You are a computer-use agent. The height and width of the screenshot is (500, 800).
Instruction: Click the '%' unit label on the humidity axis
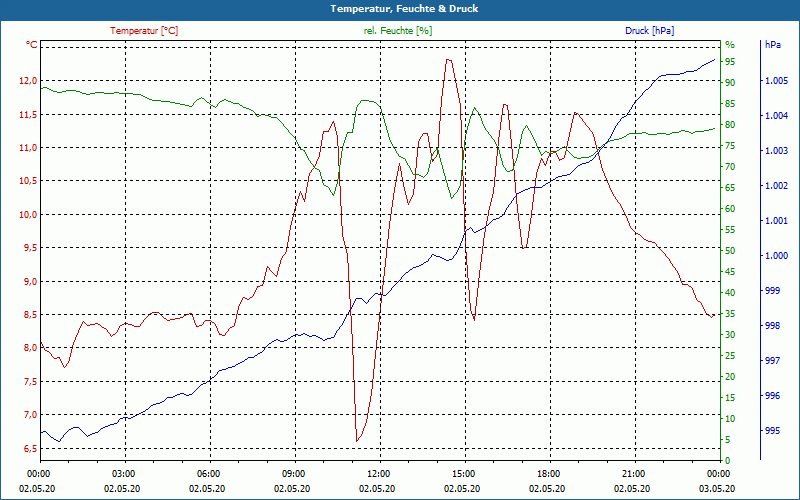point(730,45)
